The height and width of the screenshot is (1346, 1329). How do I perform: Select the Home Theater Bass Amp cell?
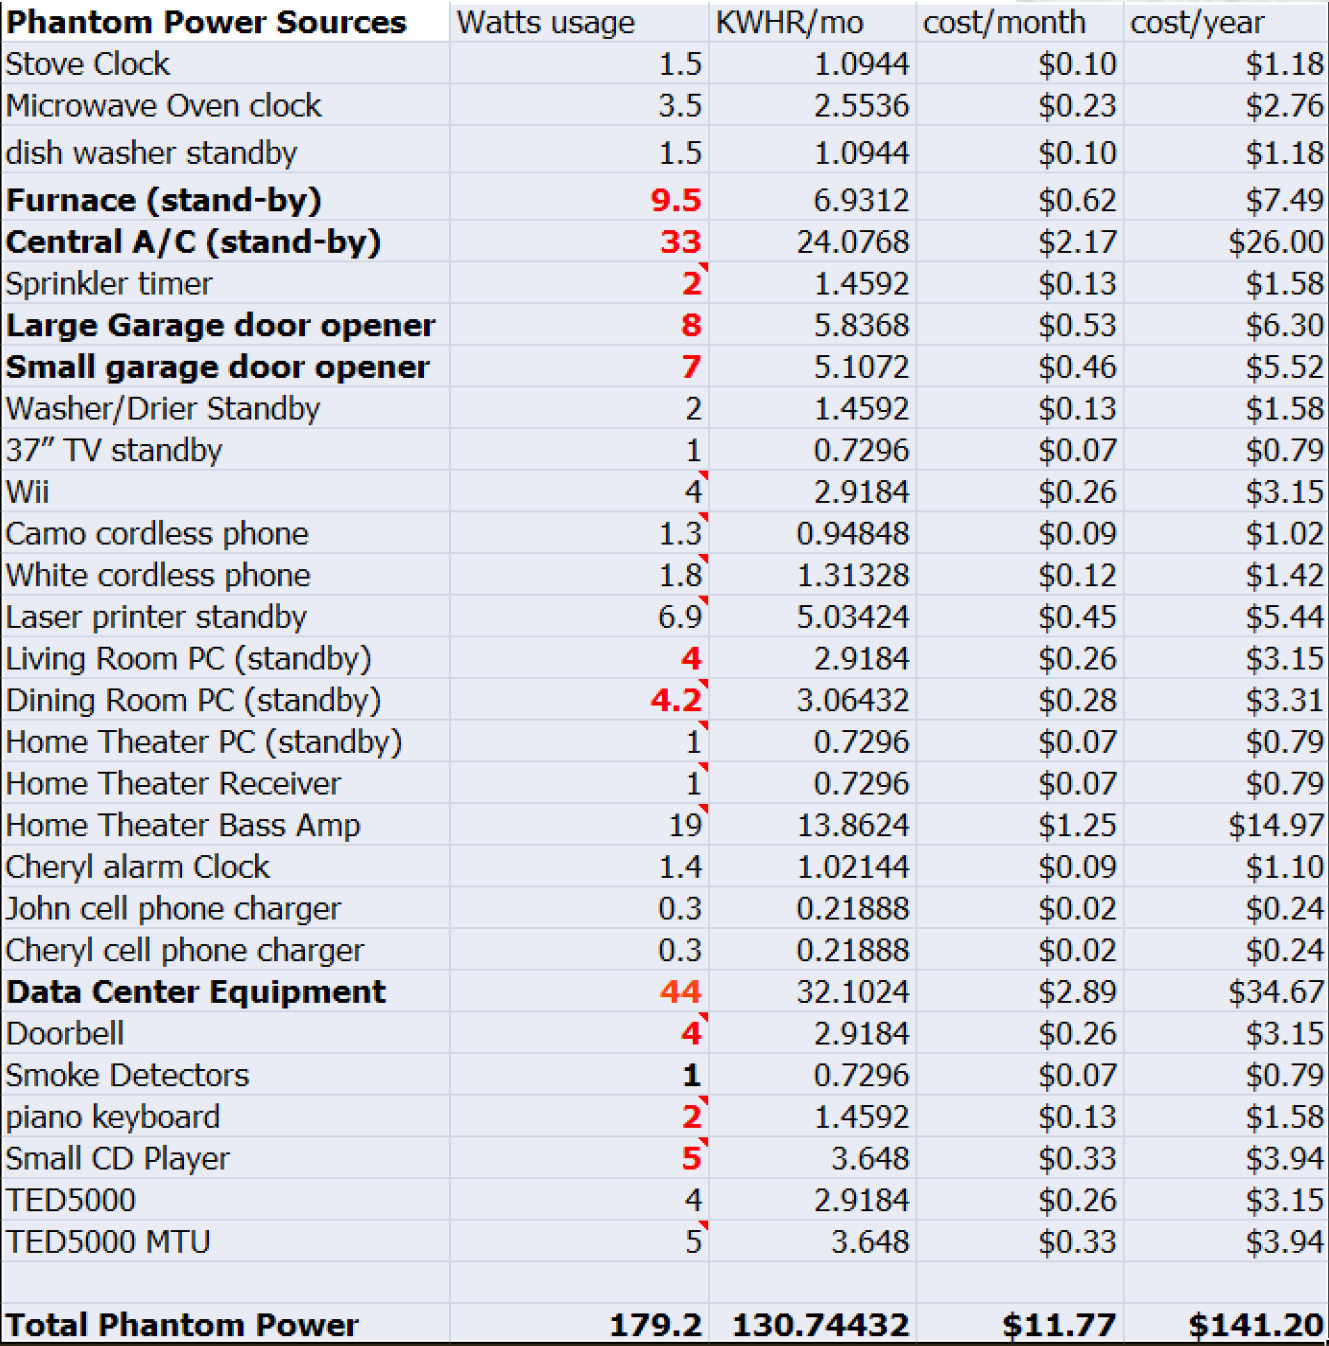(x=183, y=825)
